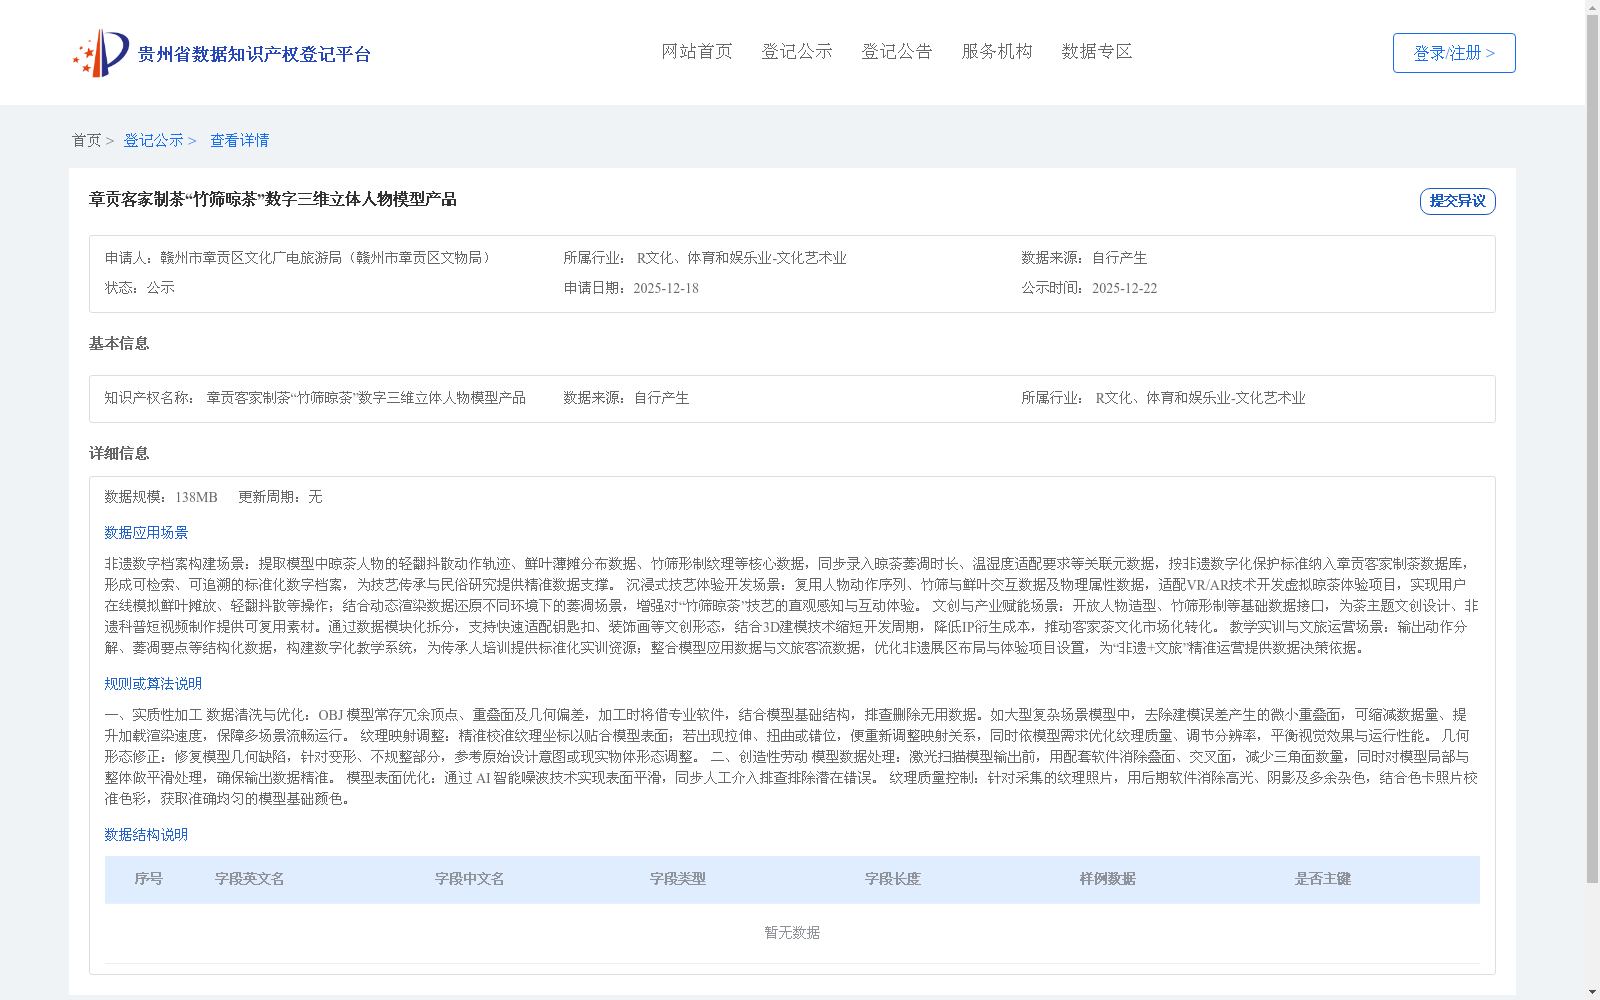
Task: Click the 暂无数据 empty table message
Action: [x=792, y=933]
